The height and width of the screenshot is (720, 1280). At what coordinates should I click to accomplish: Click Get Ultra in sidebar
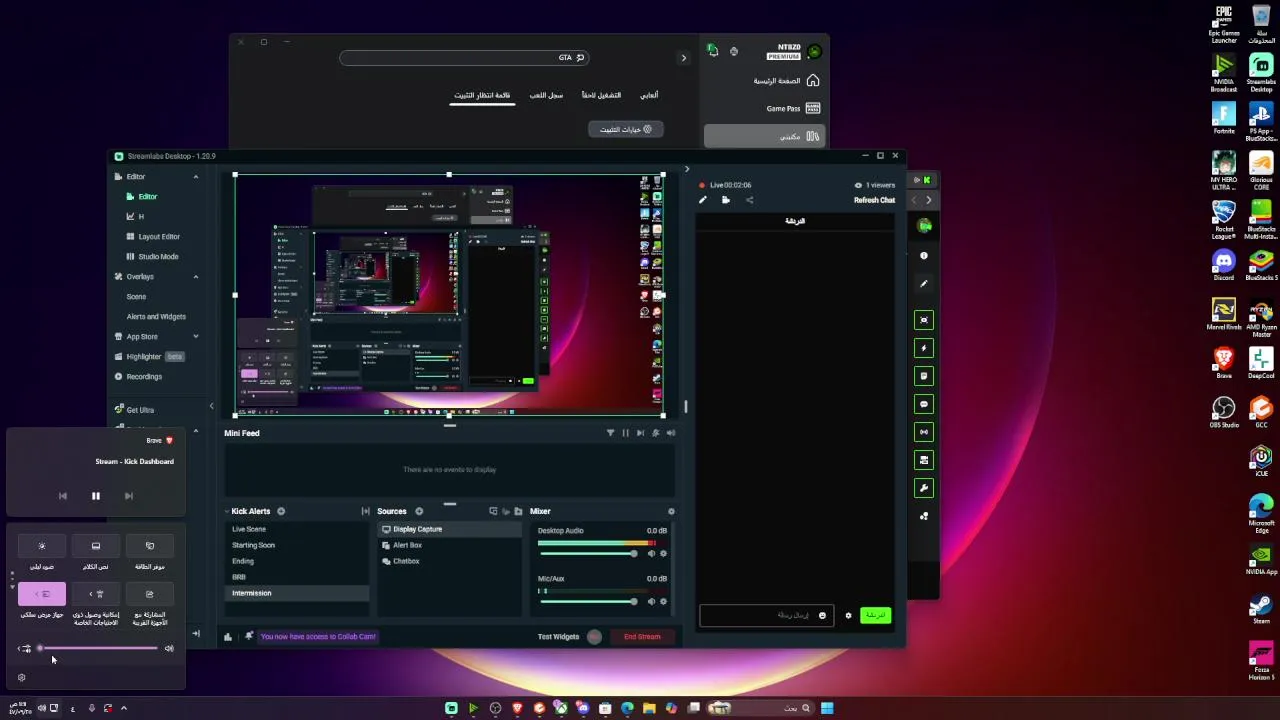140,410
